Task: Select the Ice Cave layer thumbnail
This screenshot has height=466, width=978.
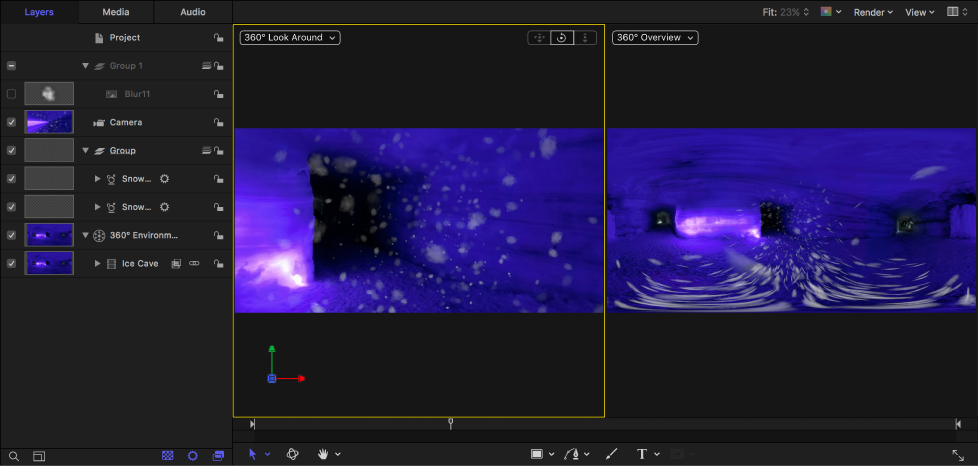Action: [49, 263]
